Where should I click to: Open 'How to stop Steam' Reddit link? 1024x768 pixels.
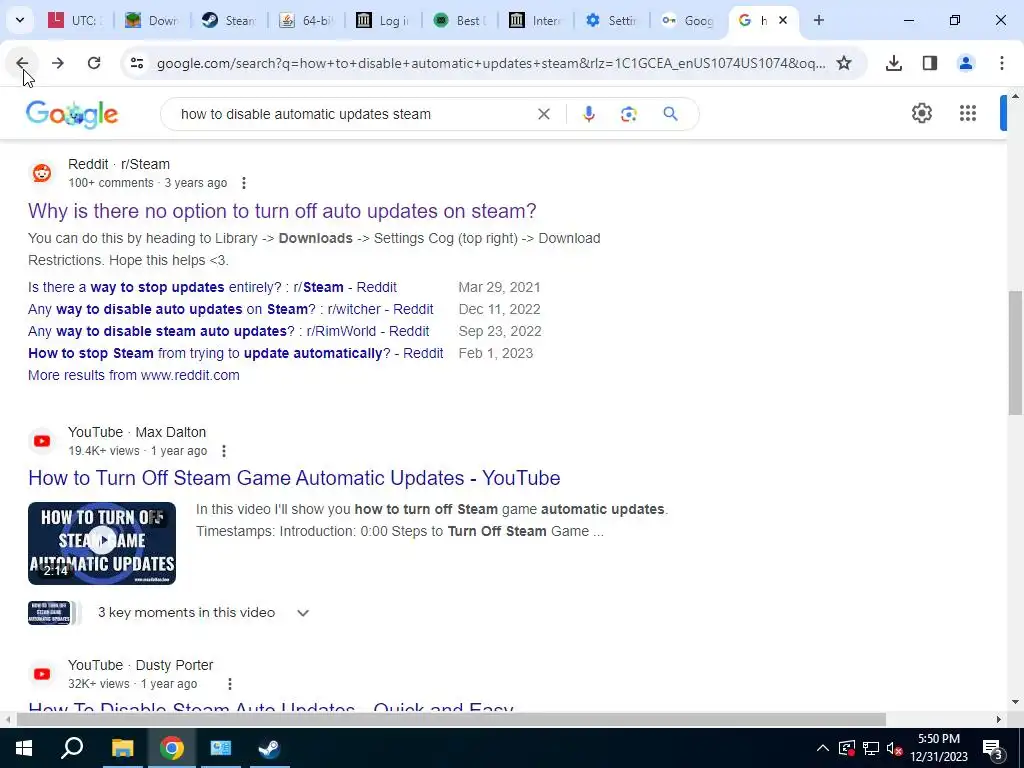click(x=236, y=353)
